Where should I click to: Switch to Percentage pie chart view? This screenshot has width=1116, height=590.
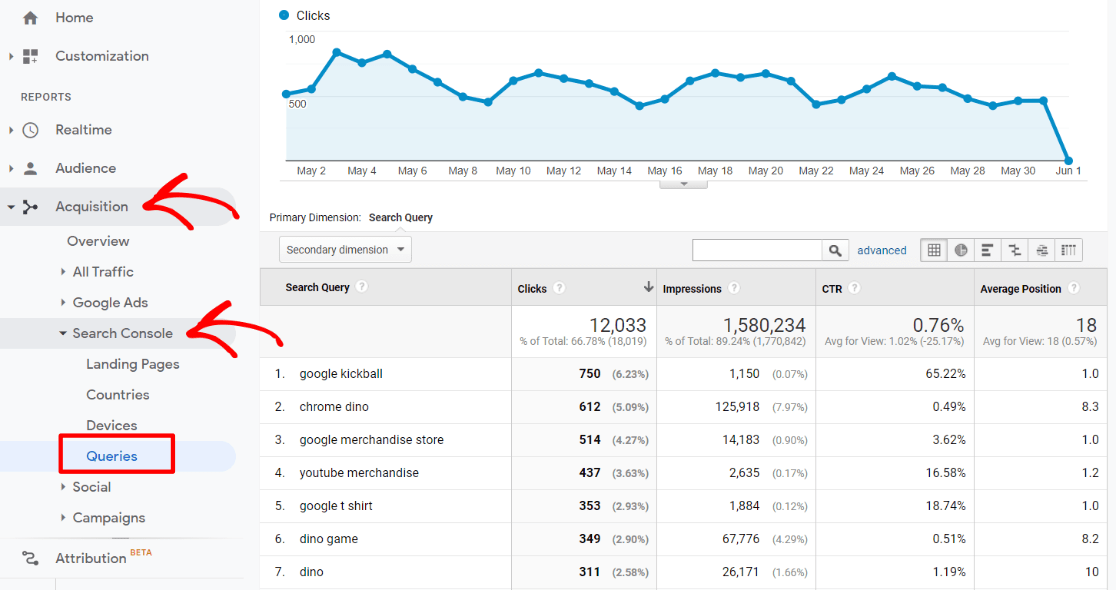(x=961, y=250)
